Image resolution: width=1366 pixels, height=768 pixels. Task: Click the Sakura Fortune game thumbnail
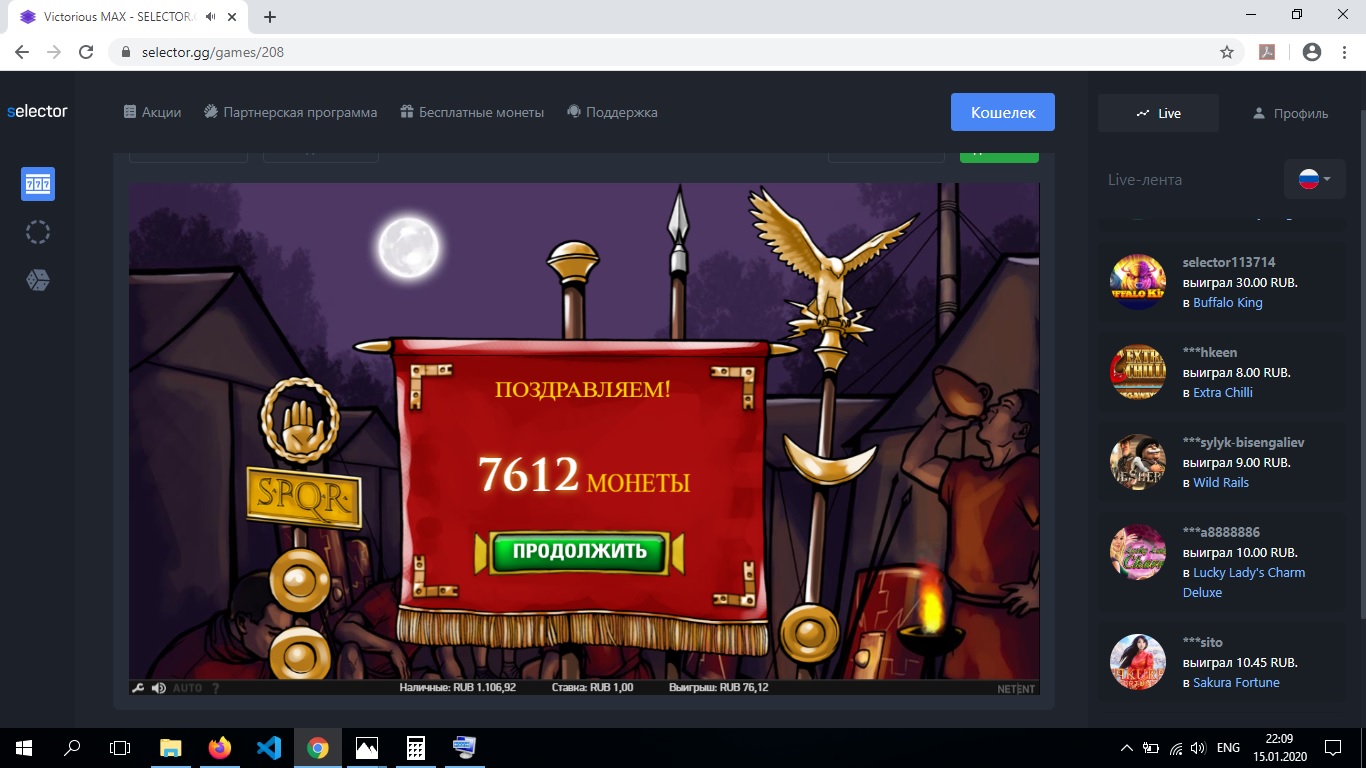[1138, 662]
